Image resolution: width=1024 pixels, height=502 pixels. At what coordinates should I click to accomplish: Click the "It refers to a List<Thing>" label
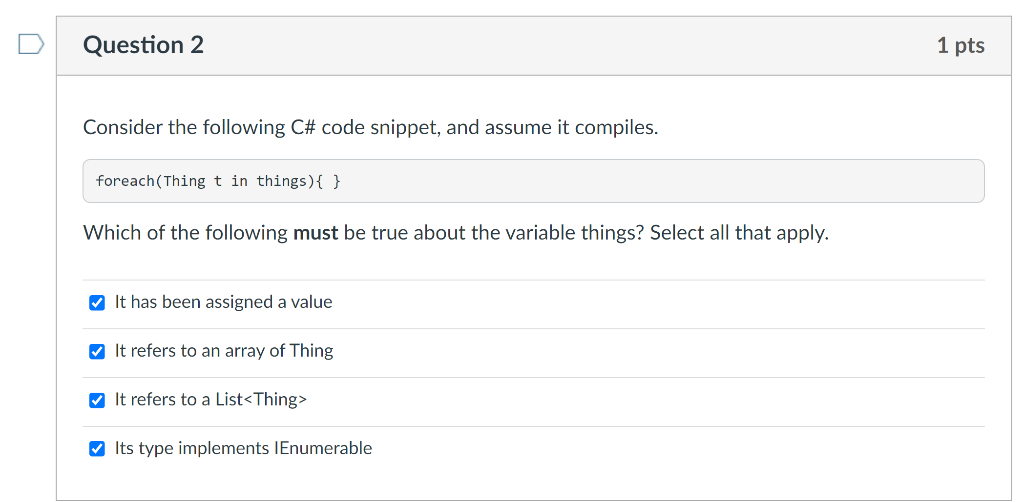coord(210,400)
